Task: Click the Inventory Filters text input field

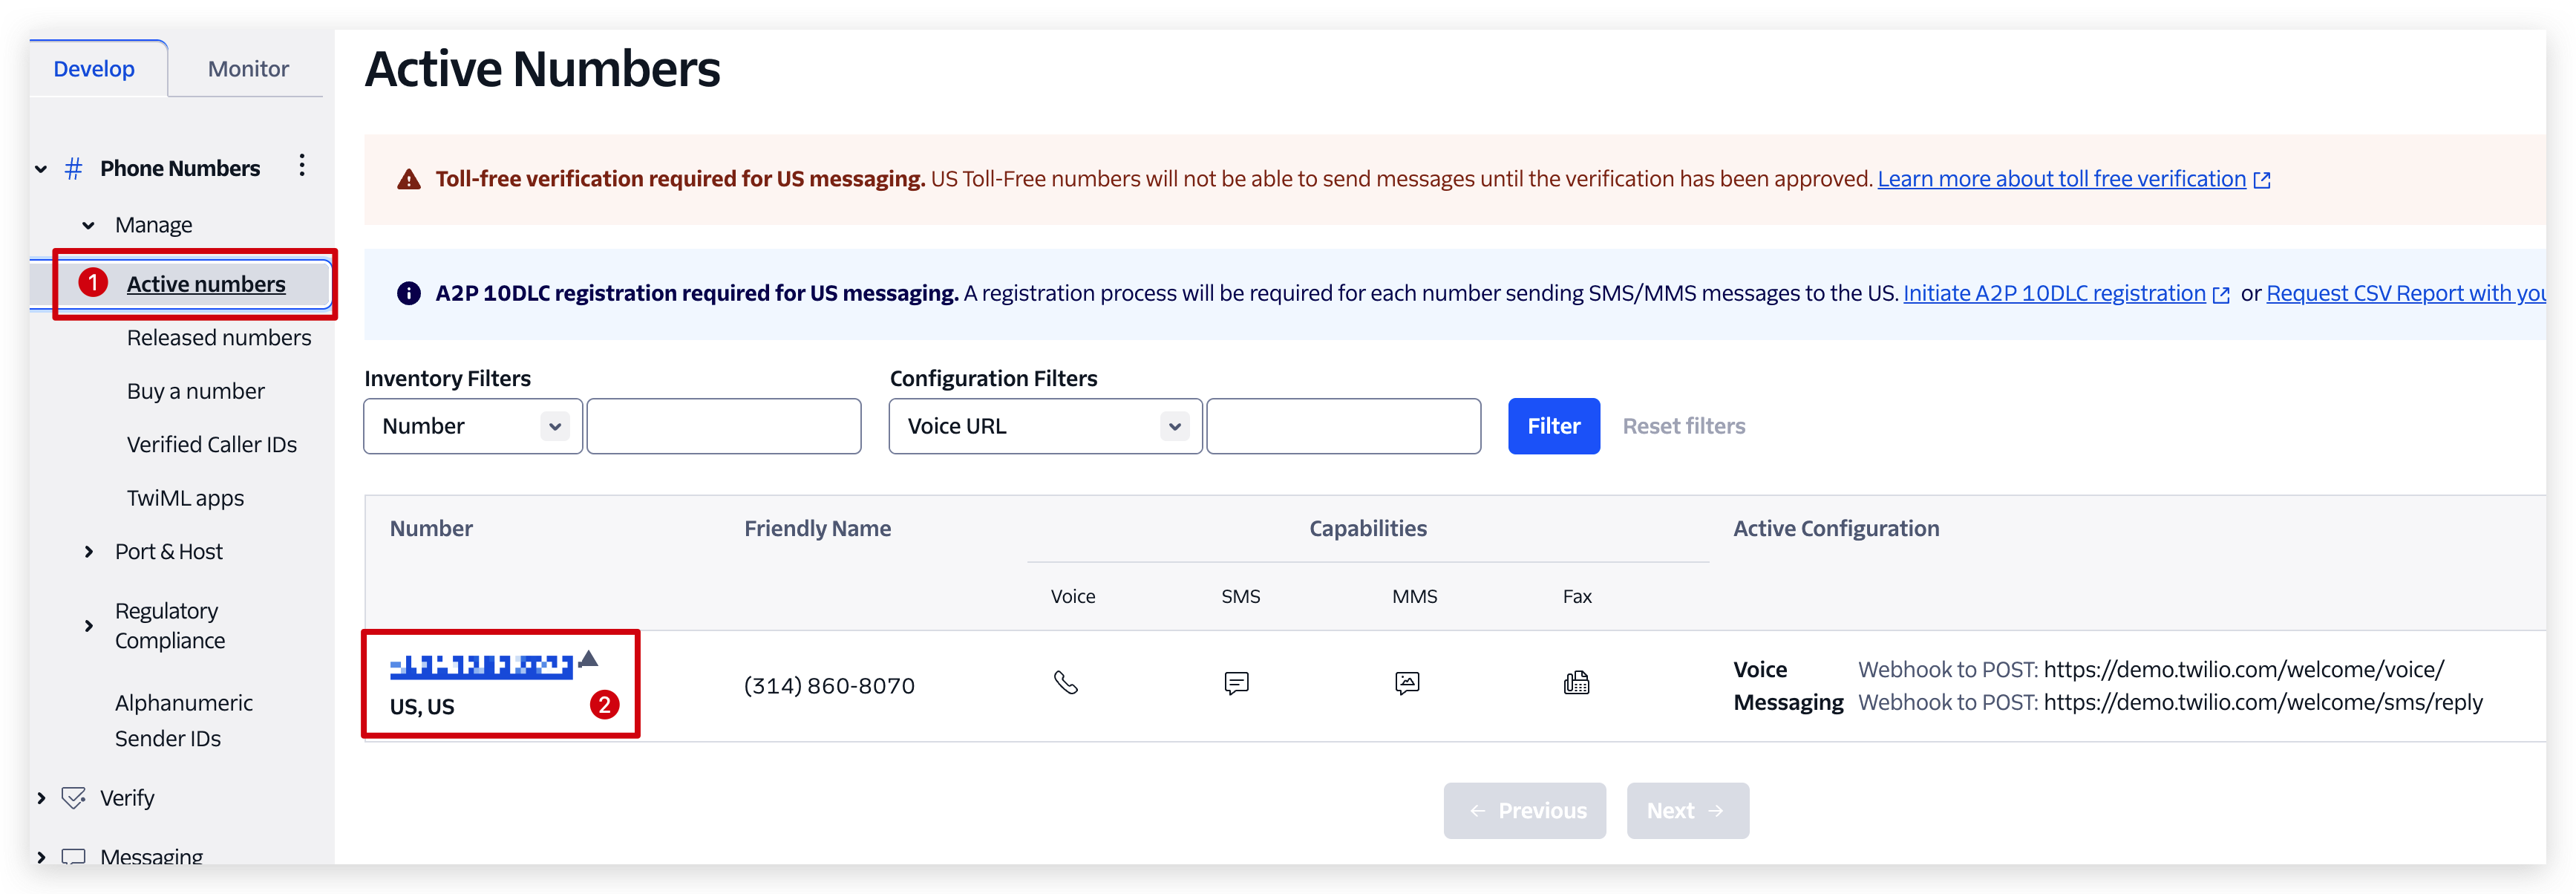Action: coord(724,426)
